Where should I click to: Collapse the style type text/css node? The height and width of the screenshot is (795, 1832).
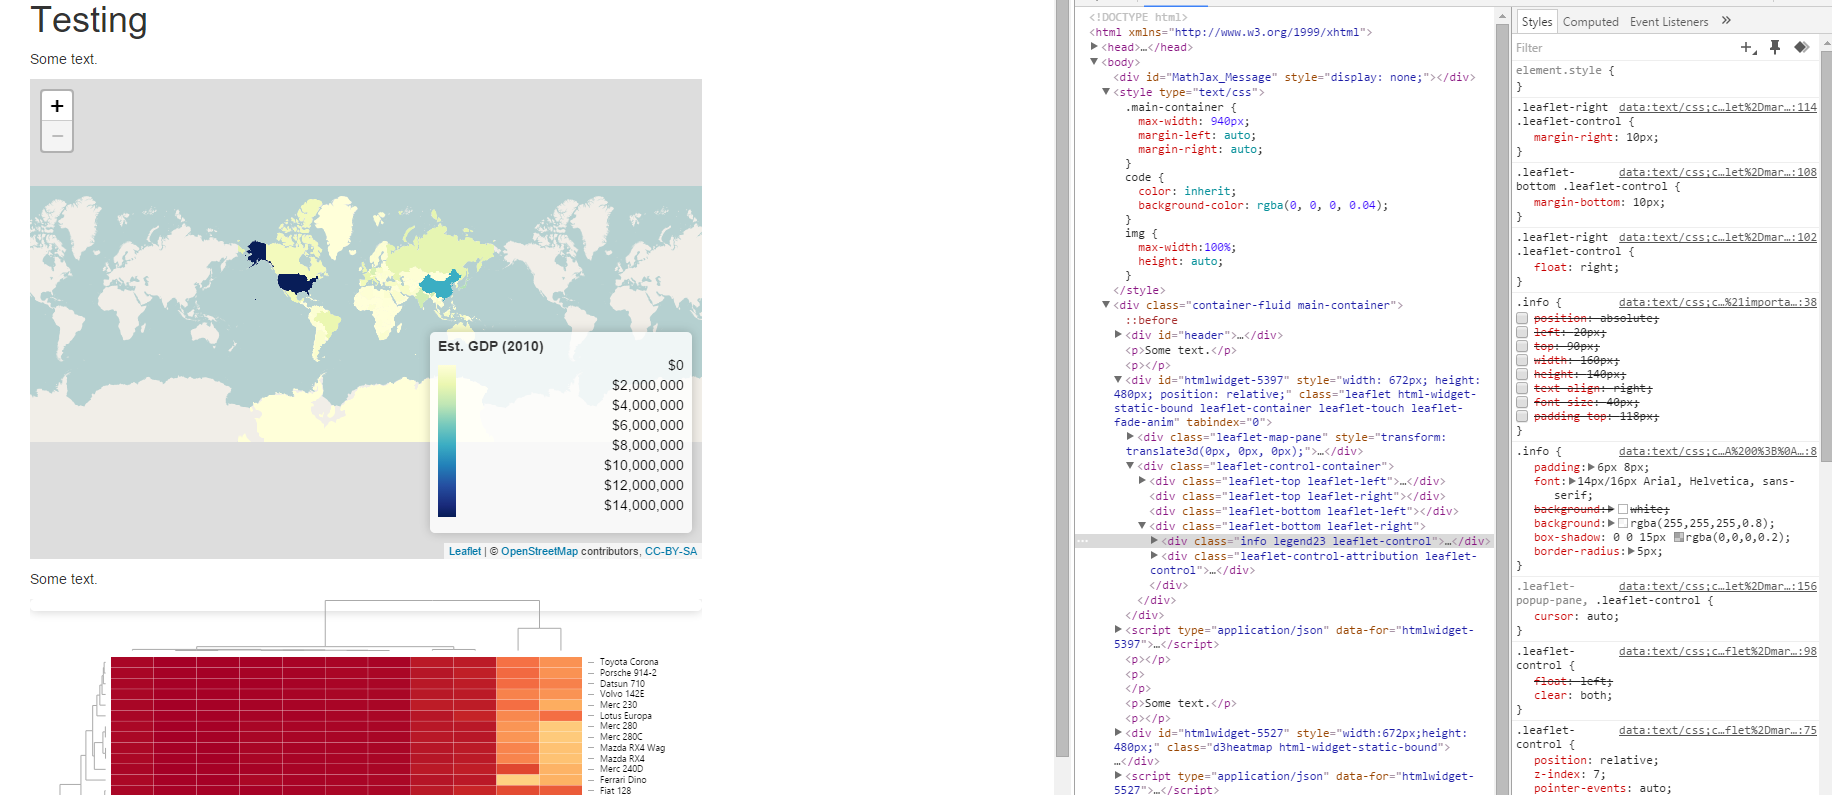tap(1106, 92)
